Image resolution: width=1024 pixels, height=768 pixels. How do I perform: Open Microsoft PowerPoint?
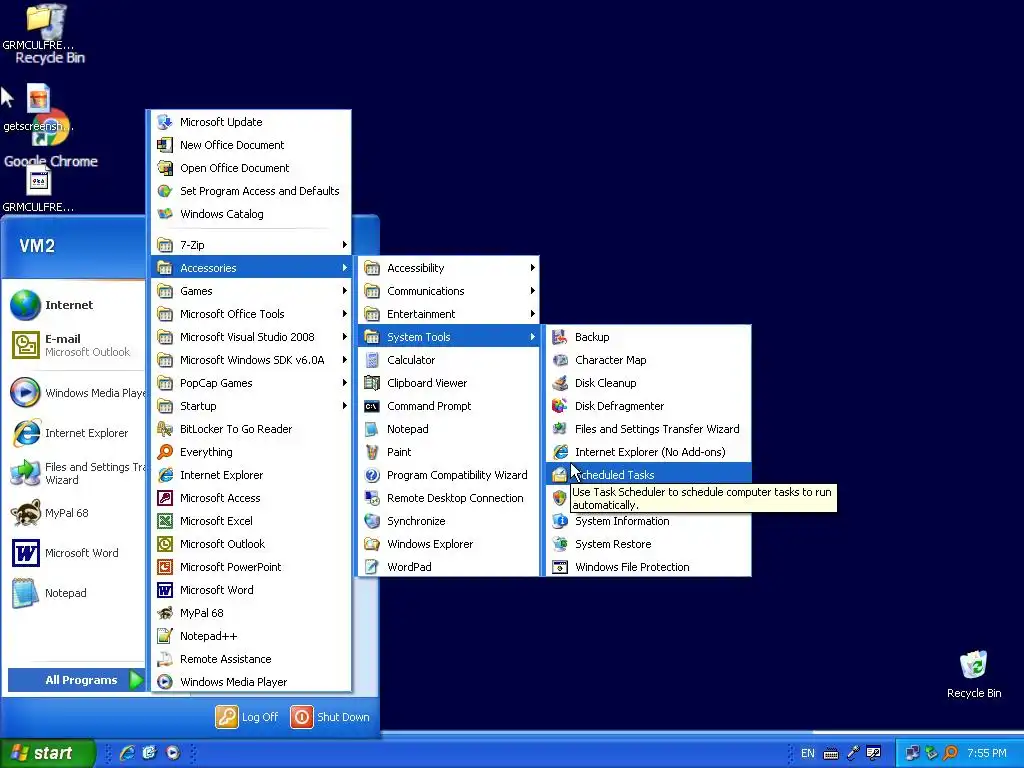251,566
